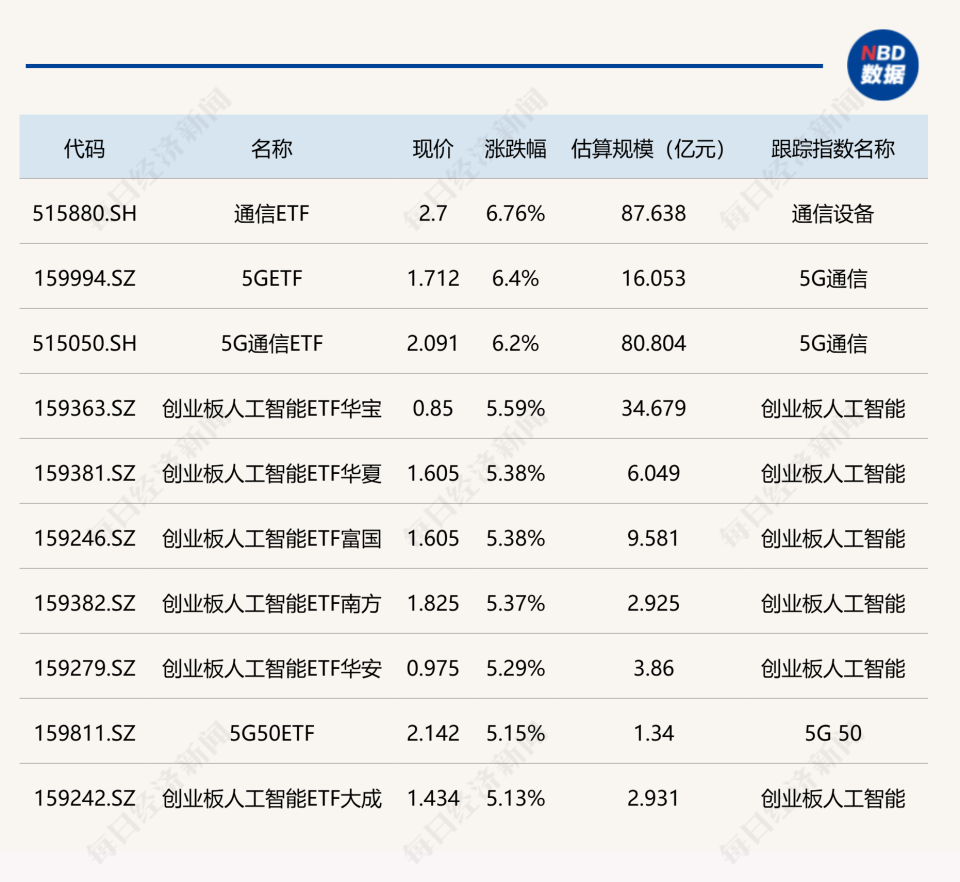
Task: Click the NBD 数据 circular logo
Action: click(x=883, y=63)
